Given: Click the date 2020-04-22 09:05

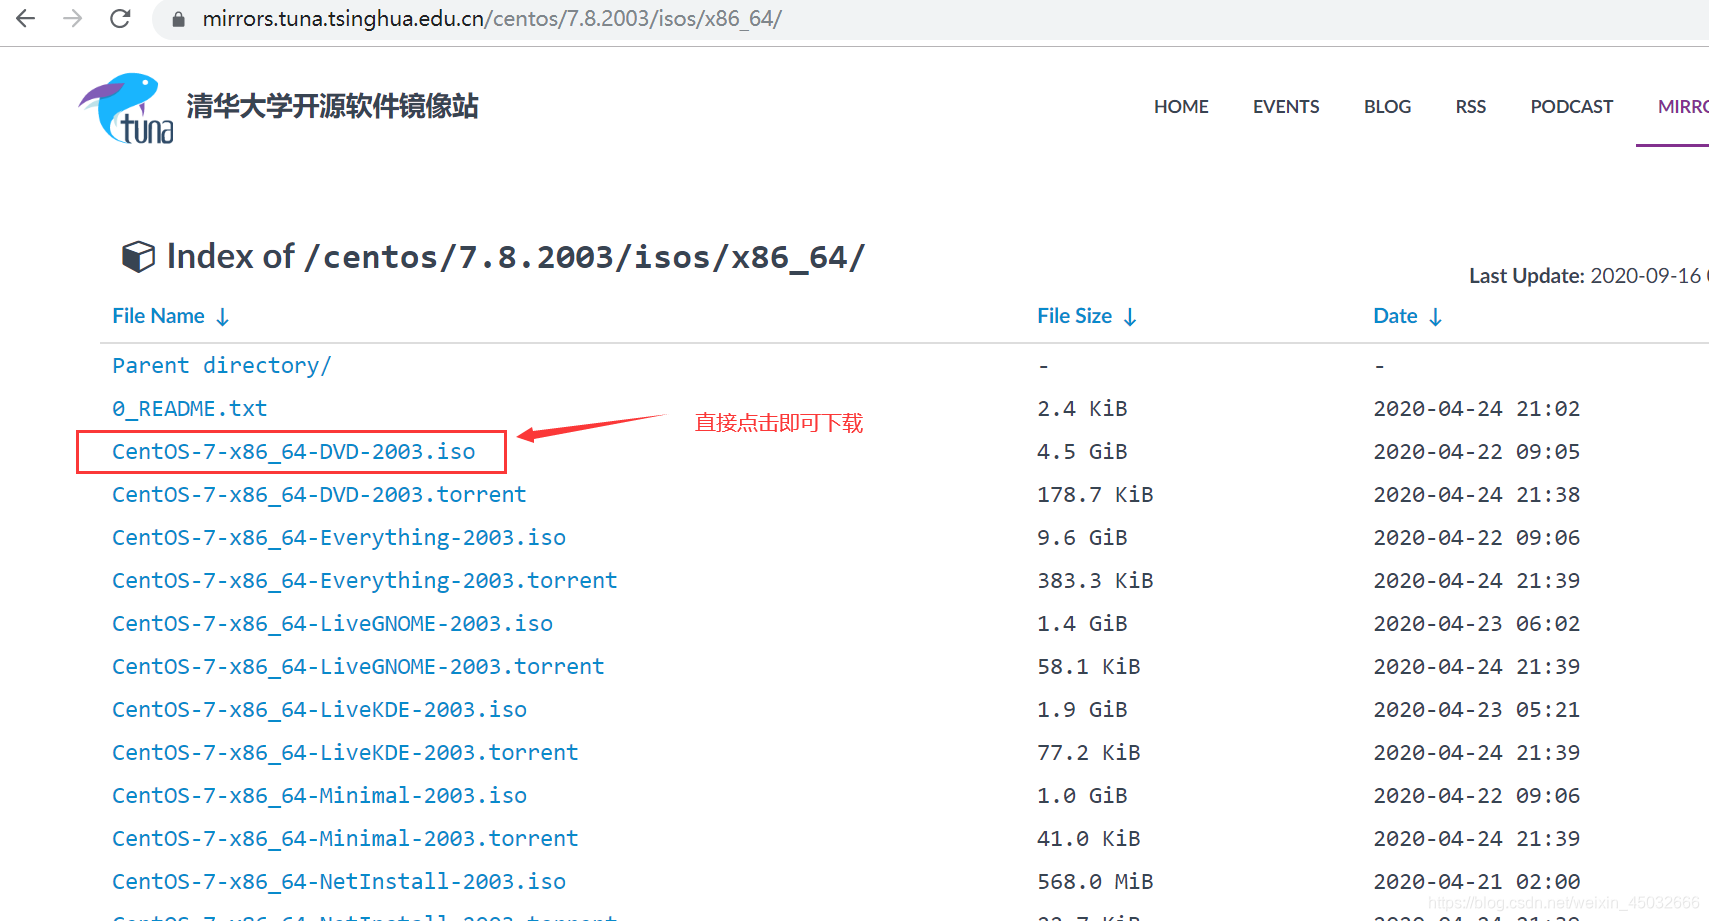Looking at the screenshot, I should coord(1476,452).
